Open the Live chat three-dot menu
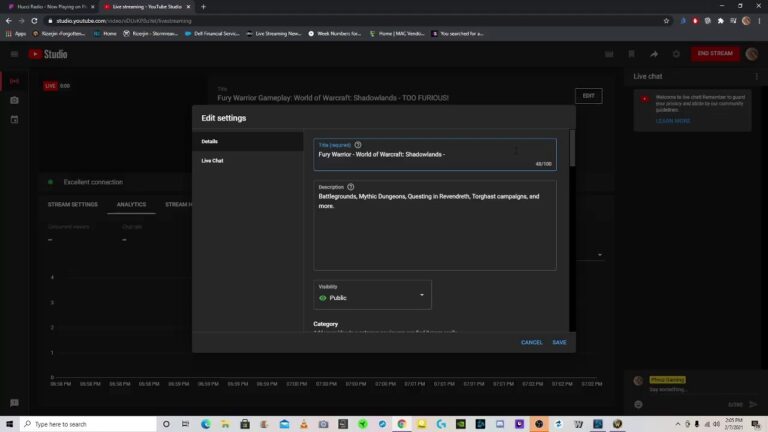 (x=757, y=76)
